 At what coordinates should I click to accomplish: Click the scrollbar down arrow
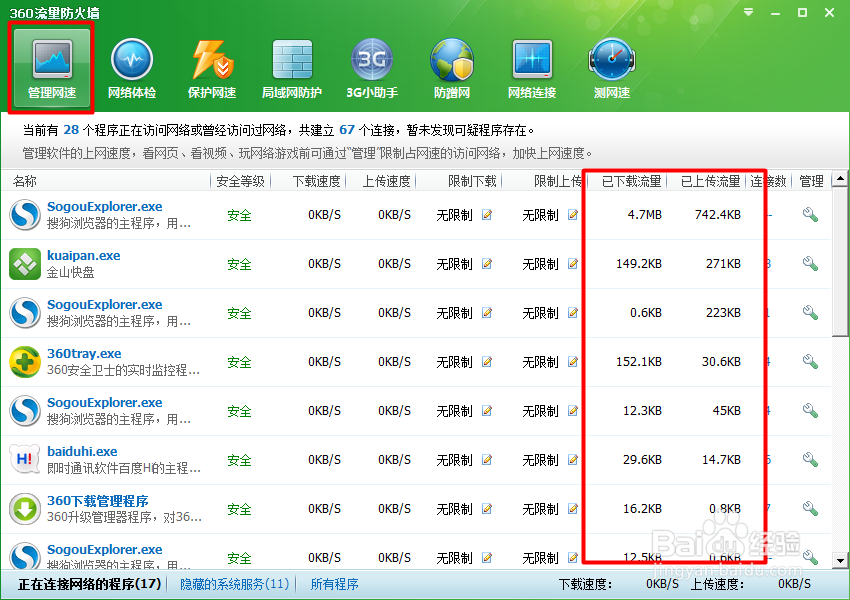pyautogui.click(x=840, y=560)
